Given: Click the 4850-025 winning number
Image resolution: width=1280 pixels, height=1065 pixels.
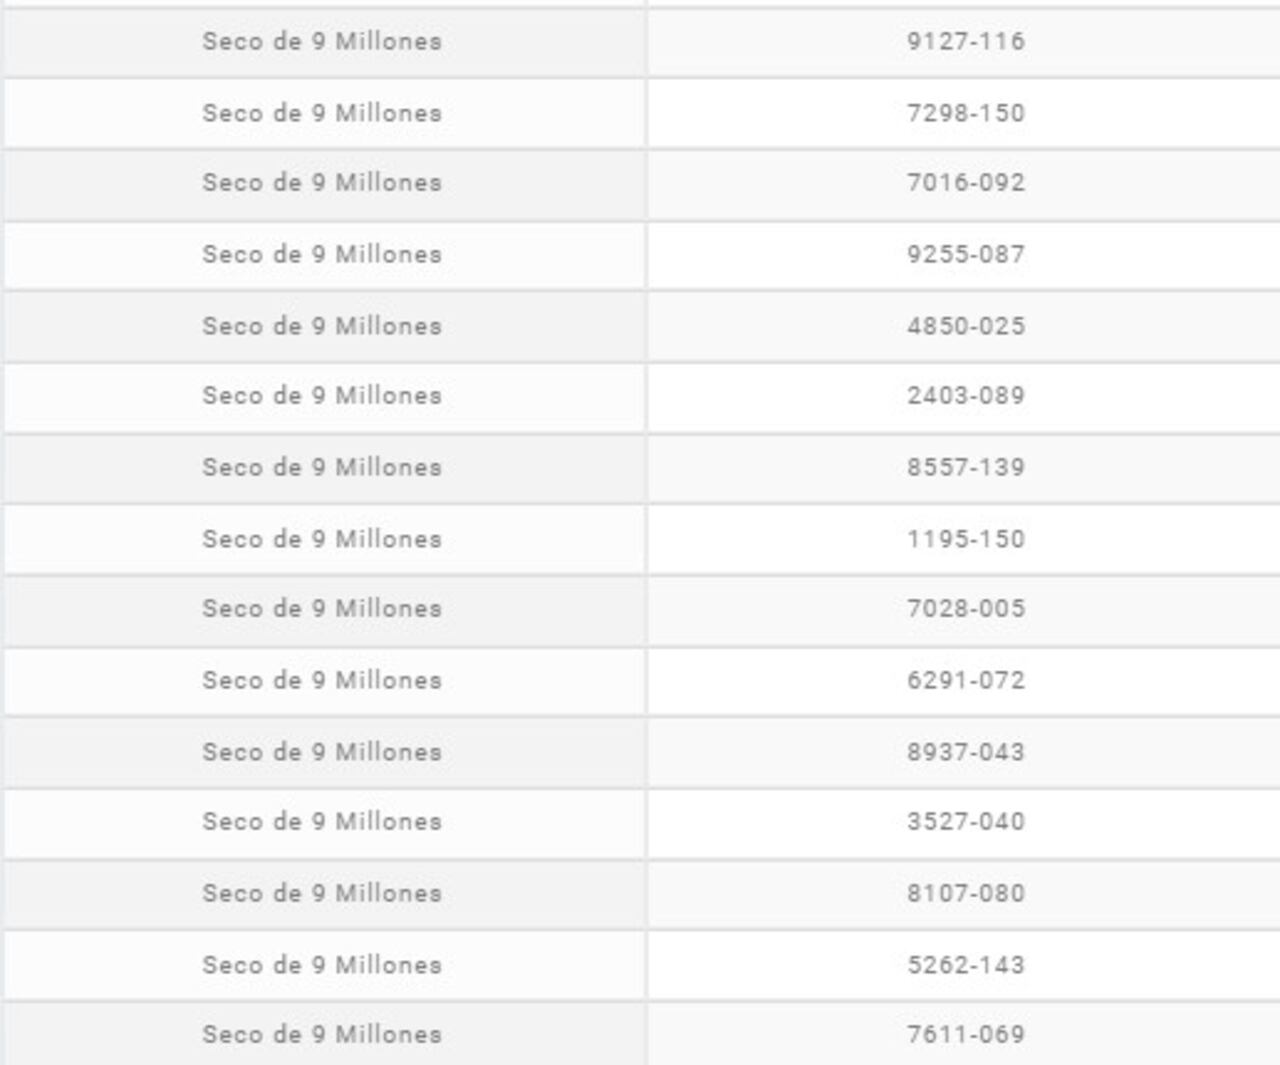Looking at the screenshot, I should 965,326.
